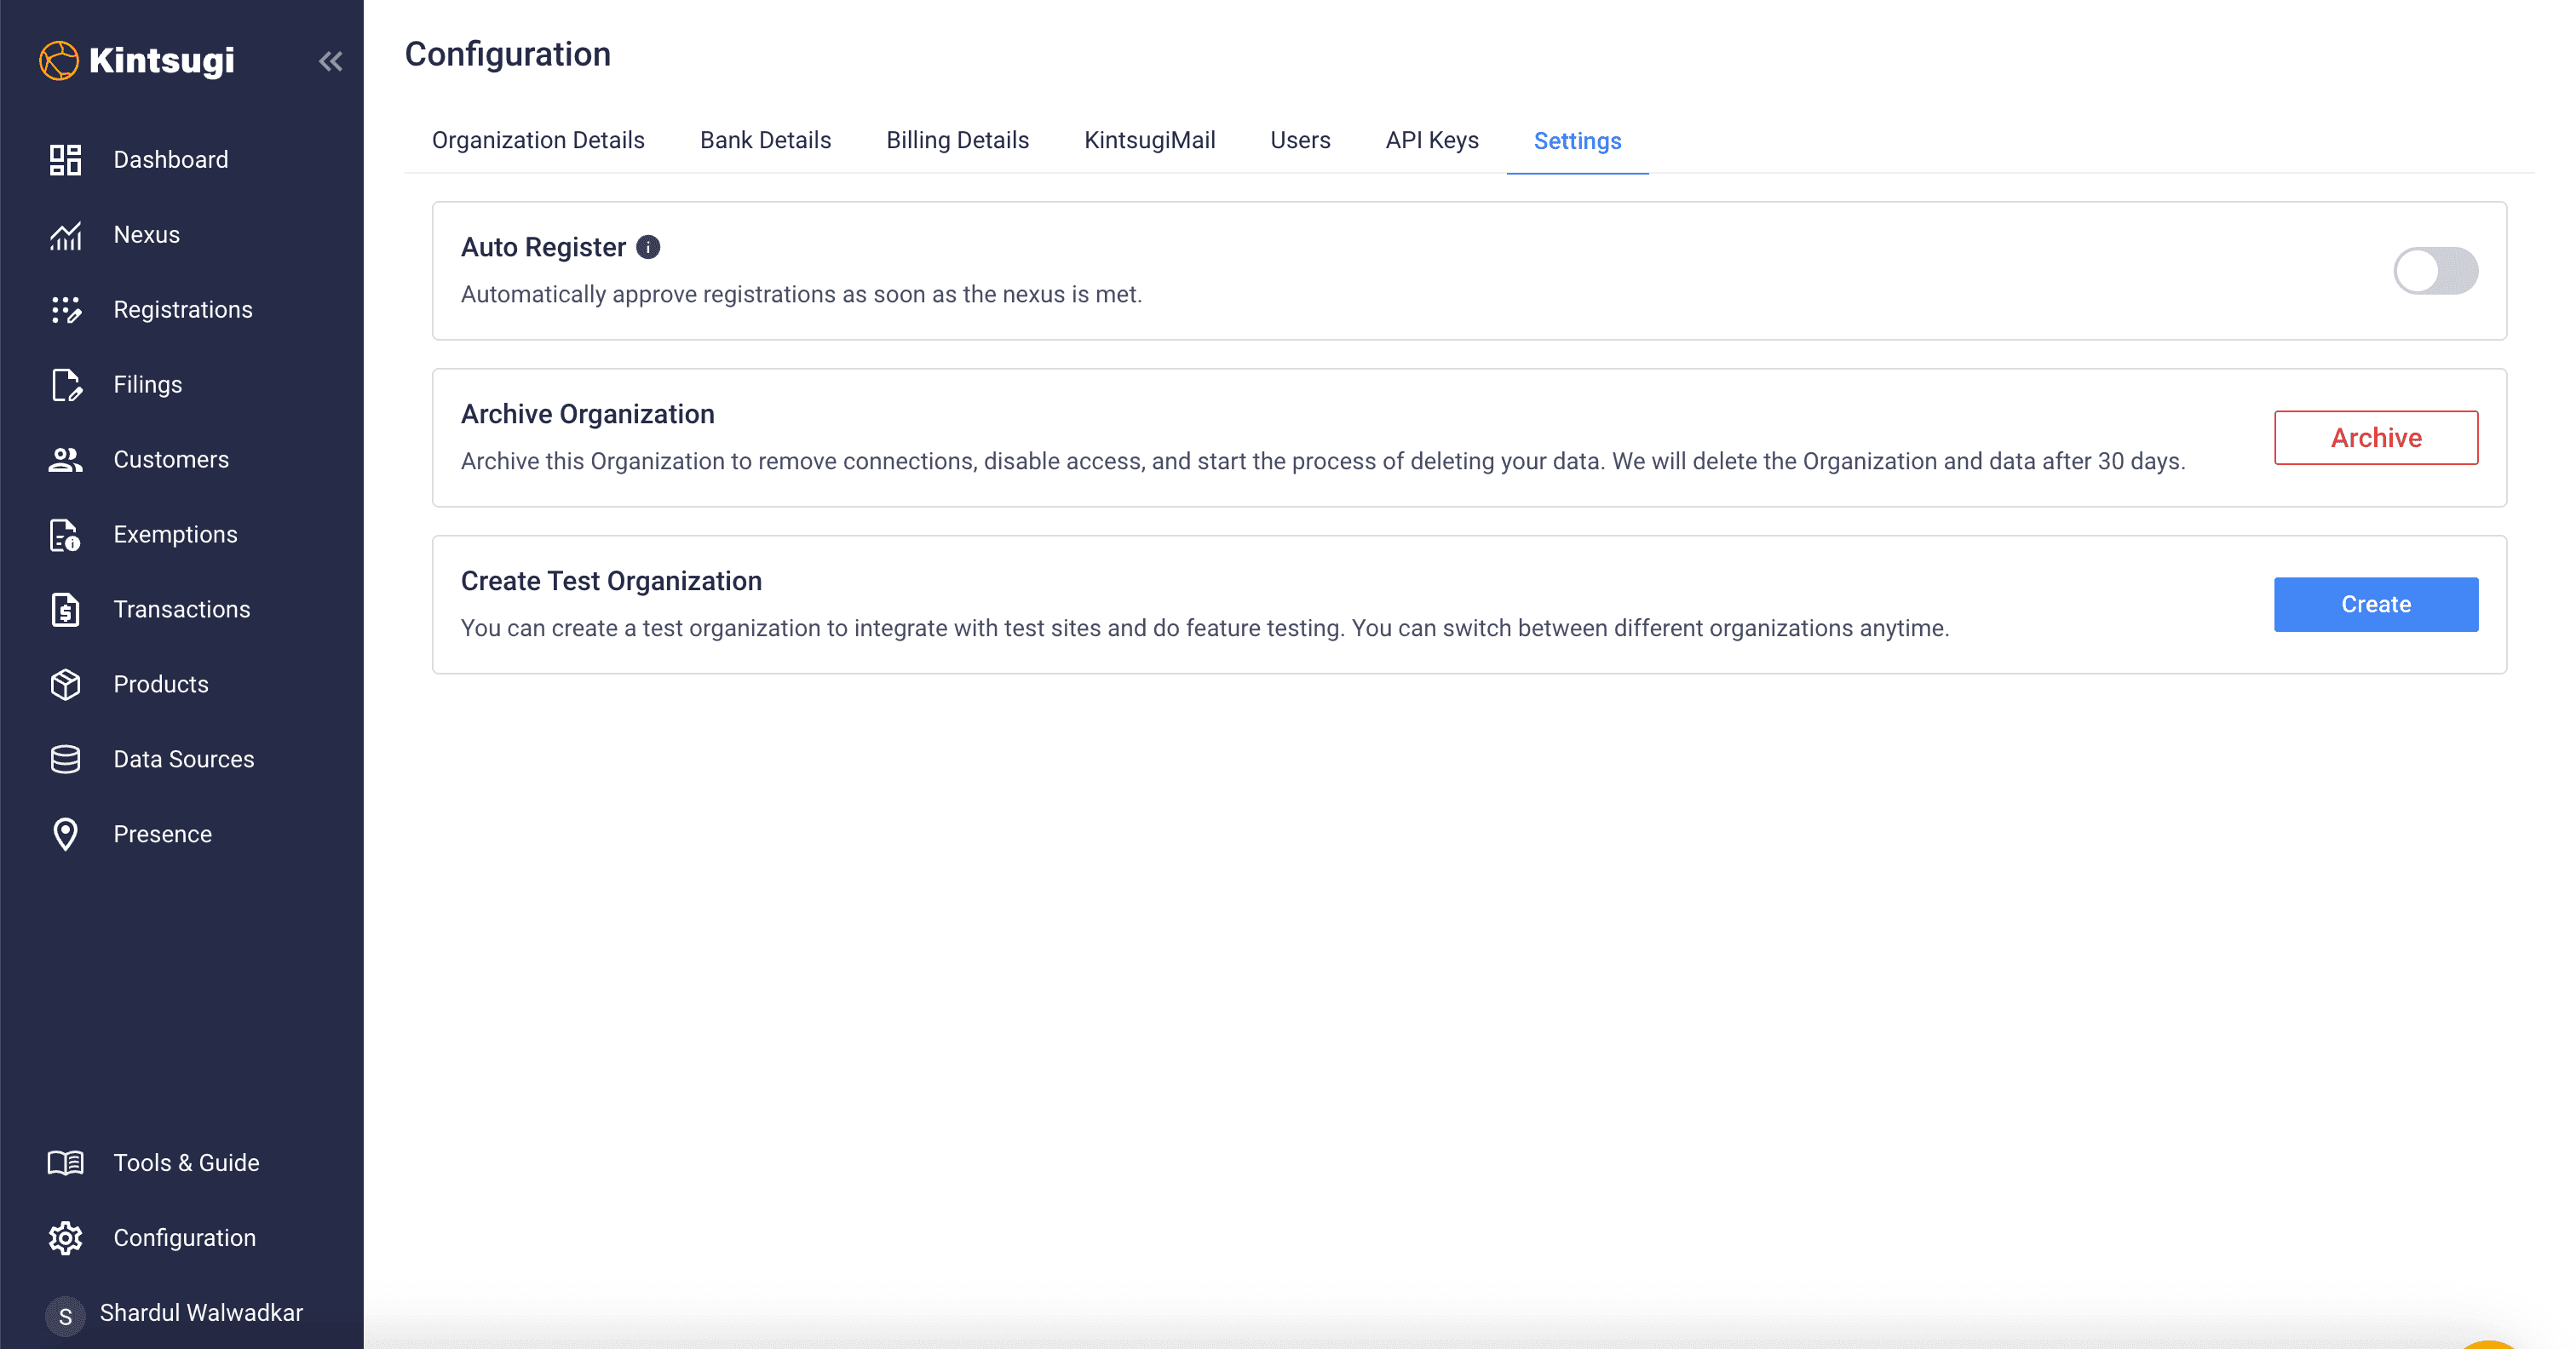Viewport: 2576px width, 1349px height.
Task: Click the Dashboard grid icon
Action: 65,160
